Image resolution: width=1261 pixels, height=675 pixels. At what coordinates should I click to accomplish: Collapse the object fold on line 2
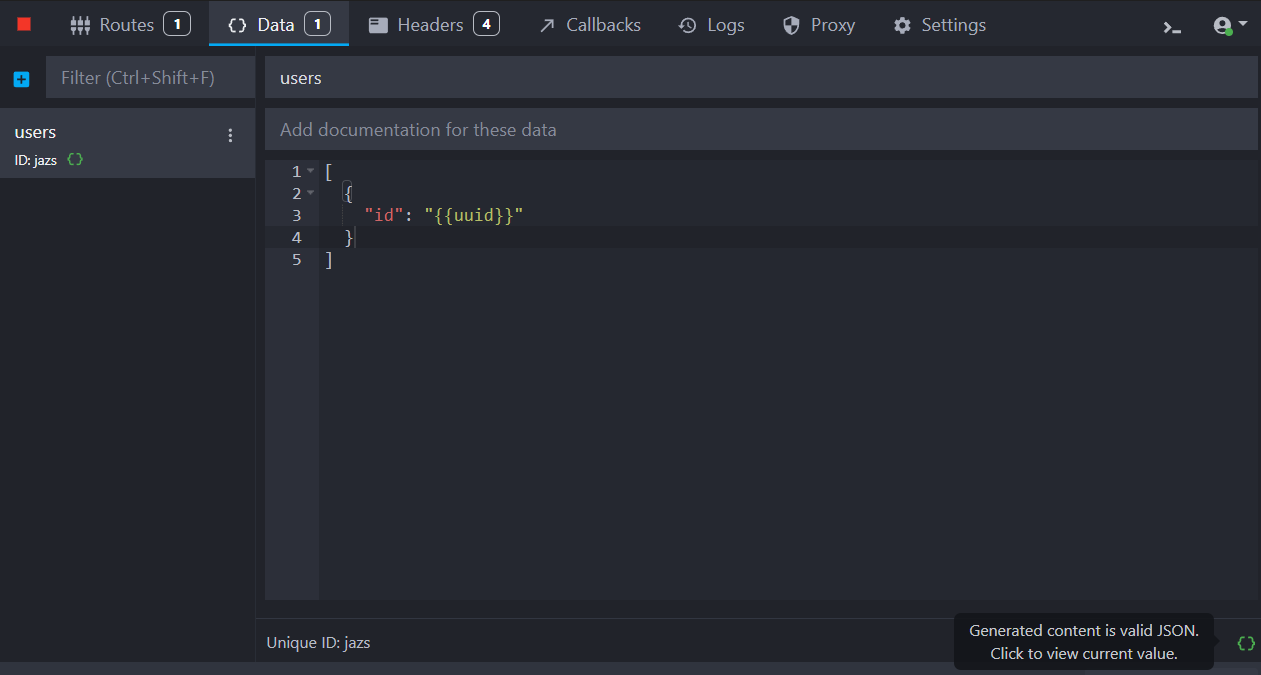tap(311, 194)
